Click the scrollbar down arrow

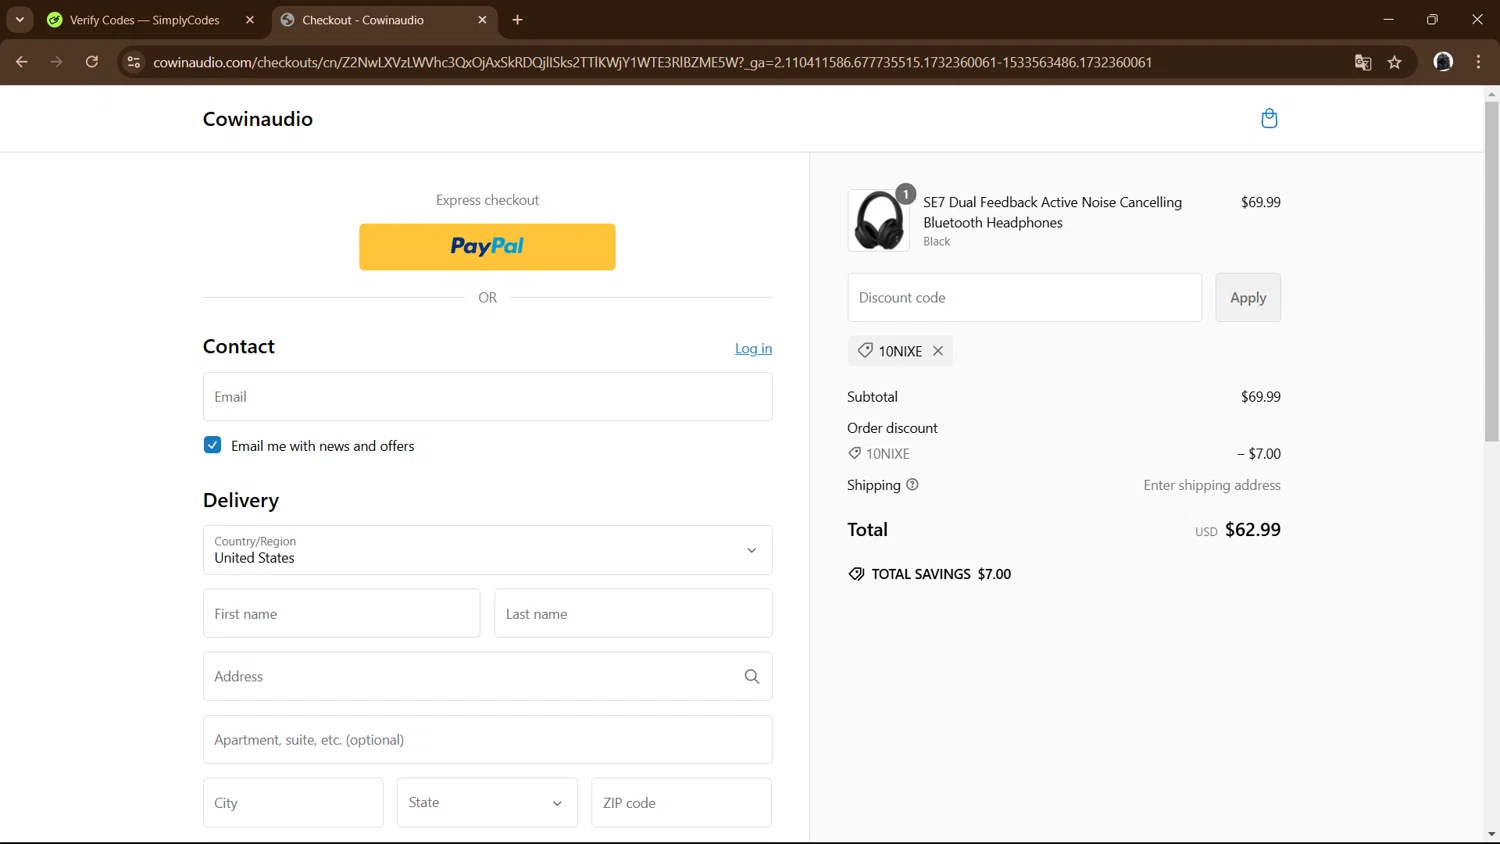click(x=1491, y=834)
